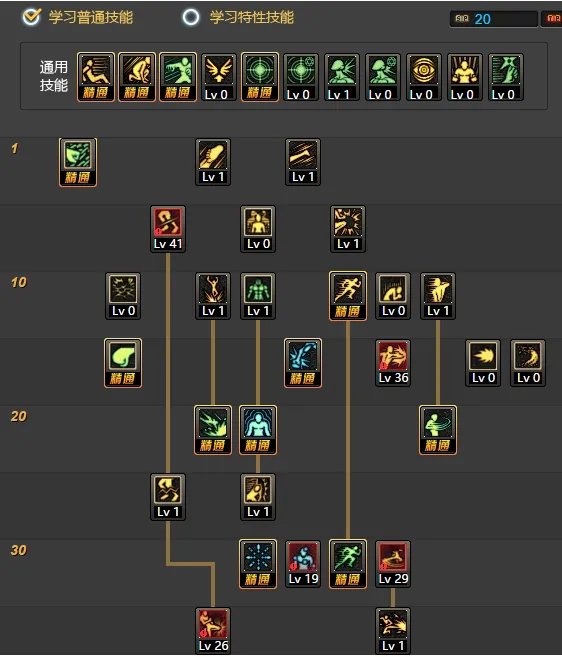Click the SP points field showing 20
The height and width of the screenshot is (657, 562).
coord(494,19)
